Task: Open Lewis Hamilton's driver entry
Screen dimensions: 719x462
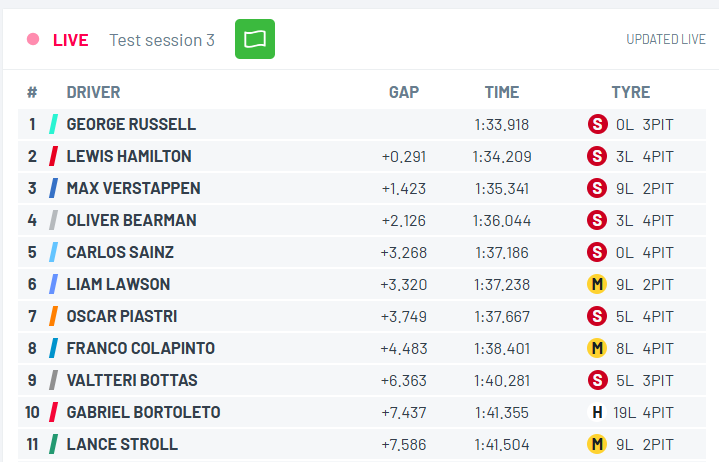Action: click(128, 156)
